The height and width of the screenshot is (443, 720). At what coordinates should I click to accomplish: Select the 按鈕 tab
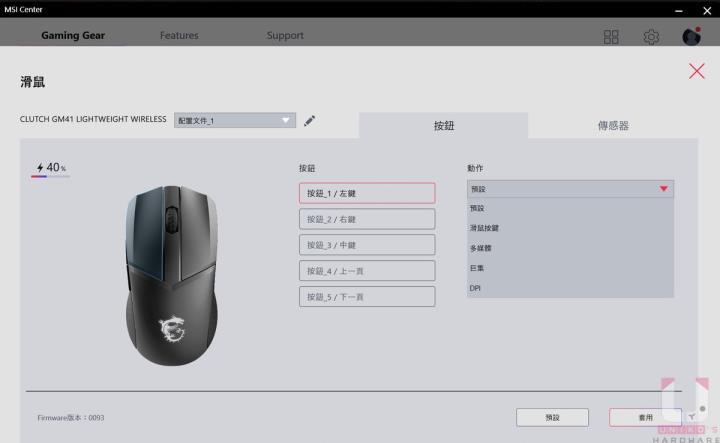pos(444,125)
